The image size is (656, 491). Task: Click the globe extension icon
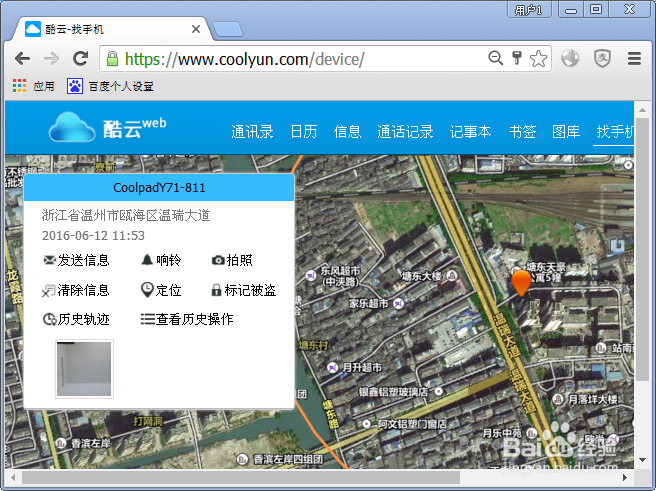(x=570, y=58)
